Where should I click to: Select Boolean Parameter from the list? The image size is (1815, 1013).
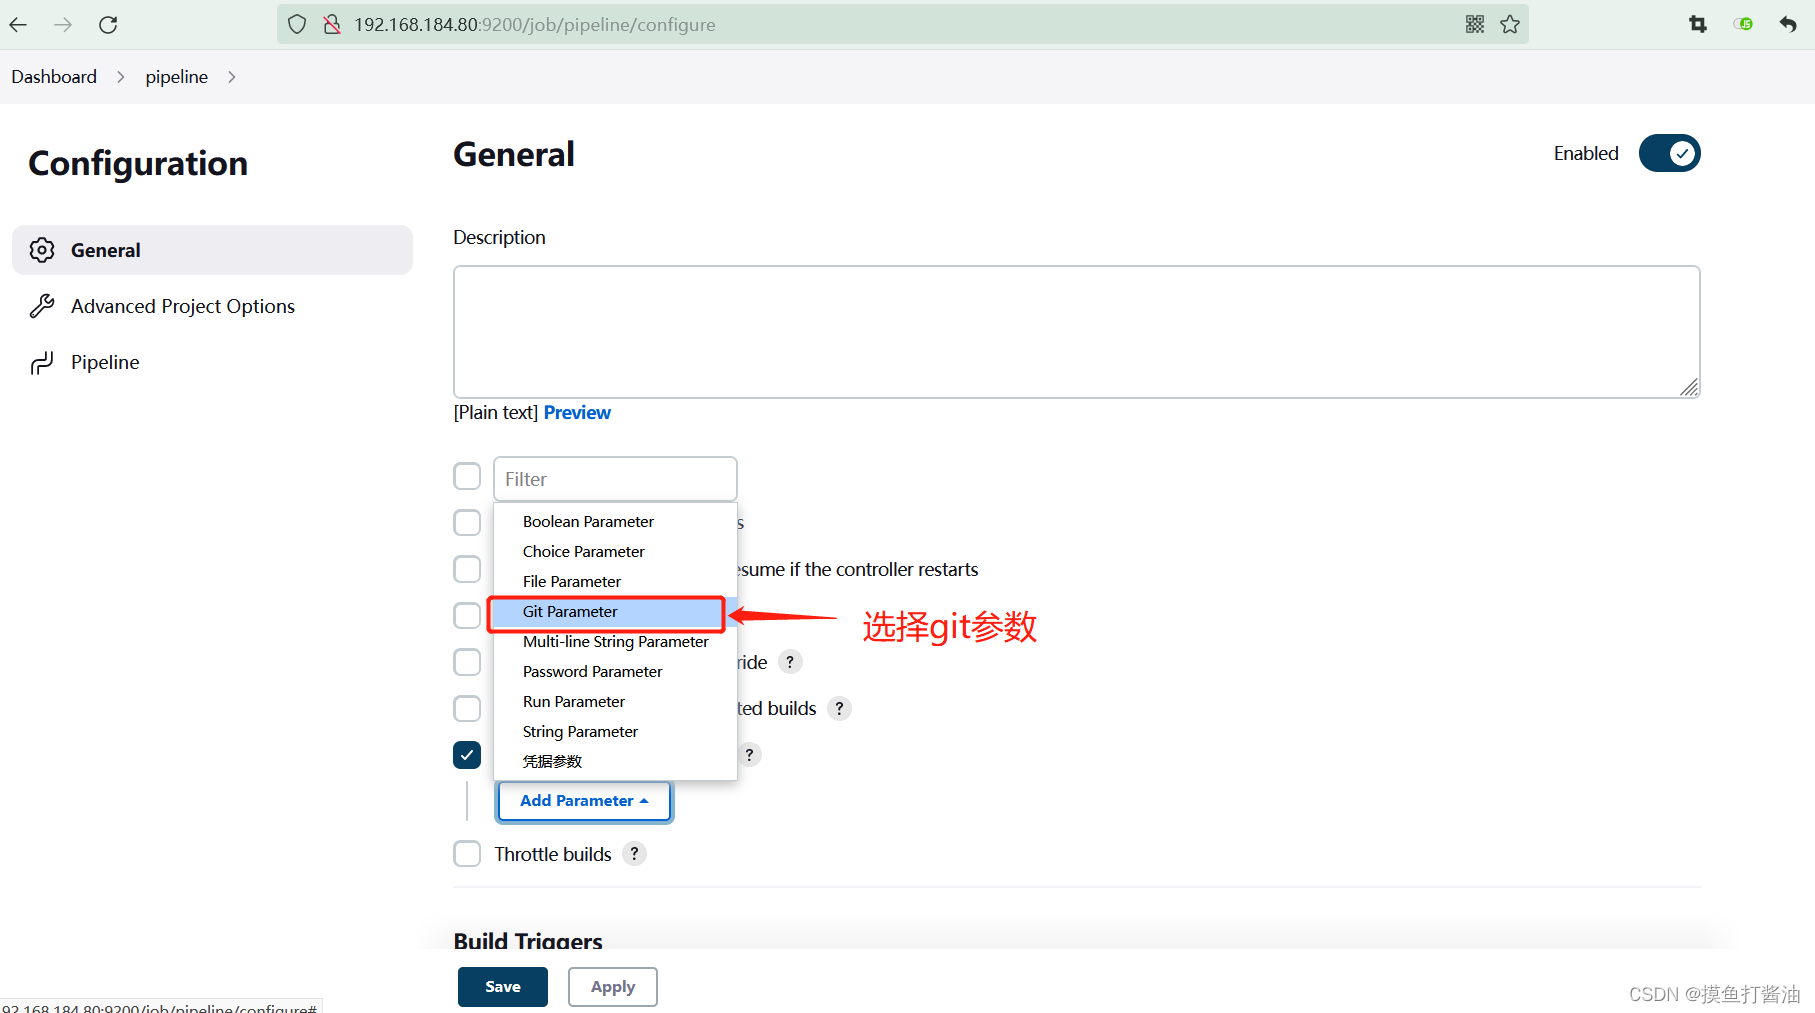point(615,522)
